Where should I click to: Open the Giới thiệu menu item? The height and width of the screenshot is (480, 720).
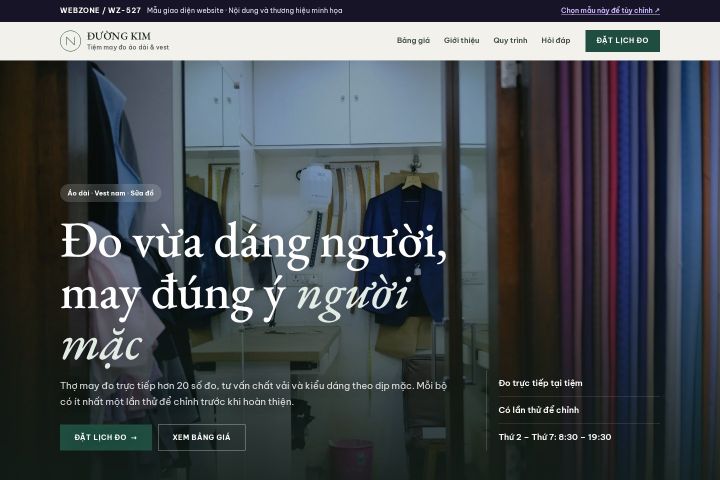click(461, 40)
